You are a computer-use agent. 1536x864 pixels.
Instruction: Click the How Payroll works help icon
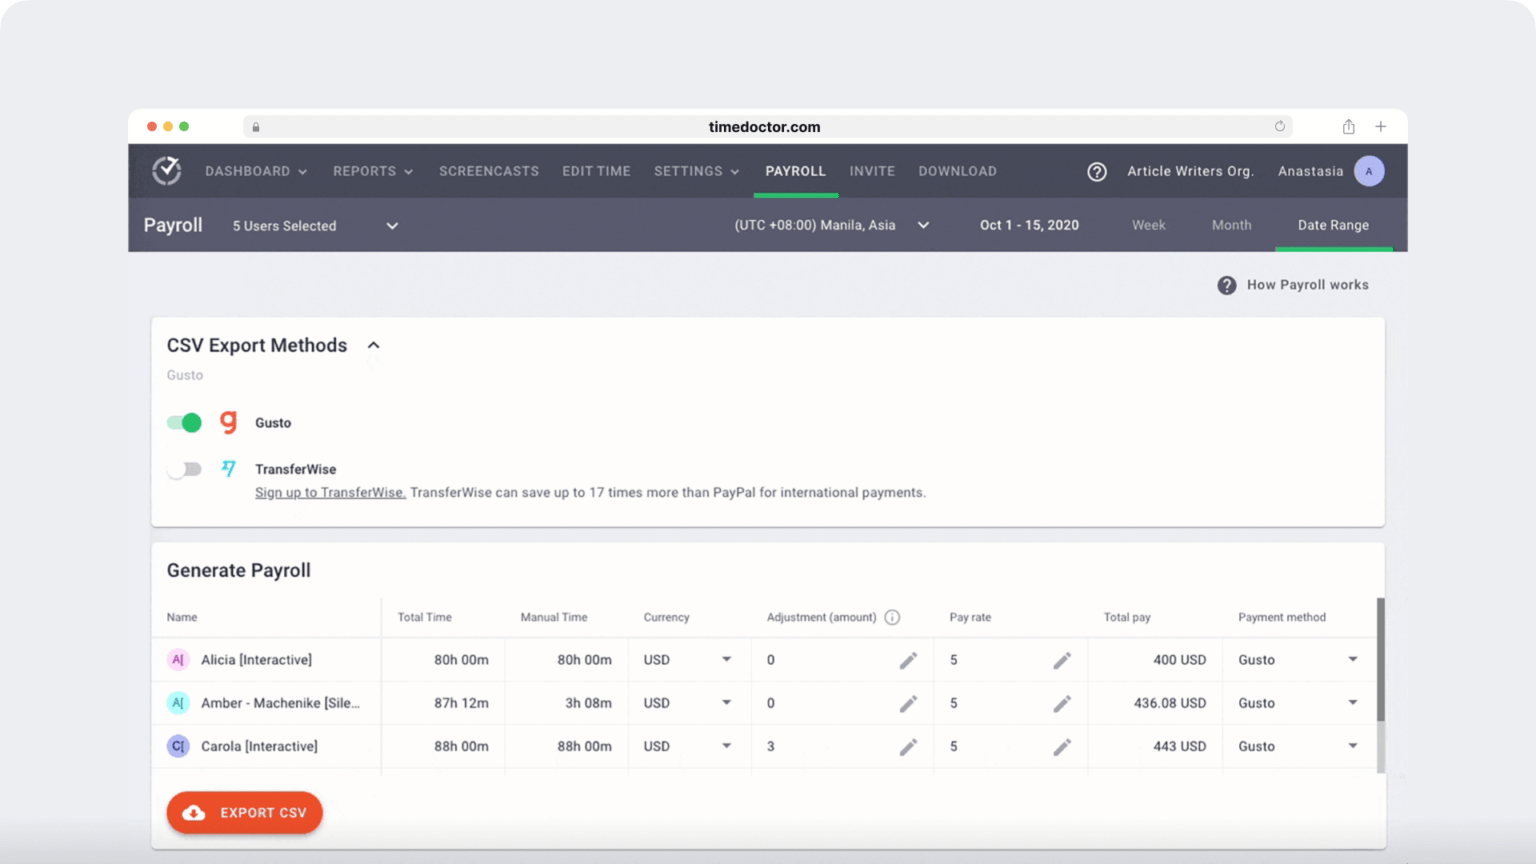click(1226, 285)
